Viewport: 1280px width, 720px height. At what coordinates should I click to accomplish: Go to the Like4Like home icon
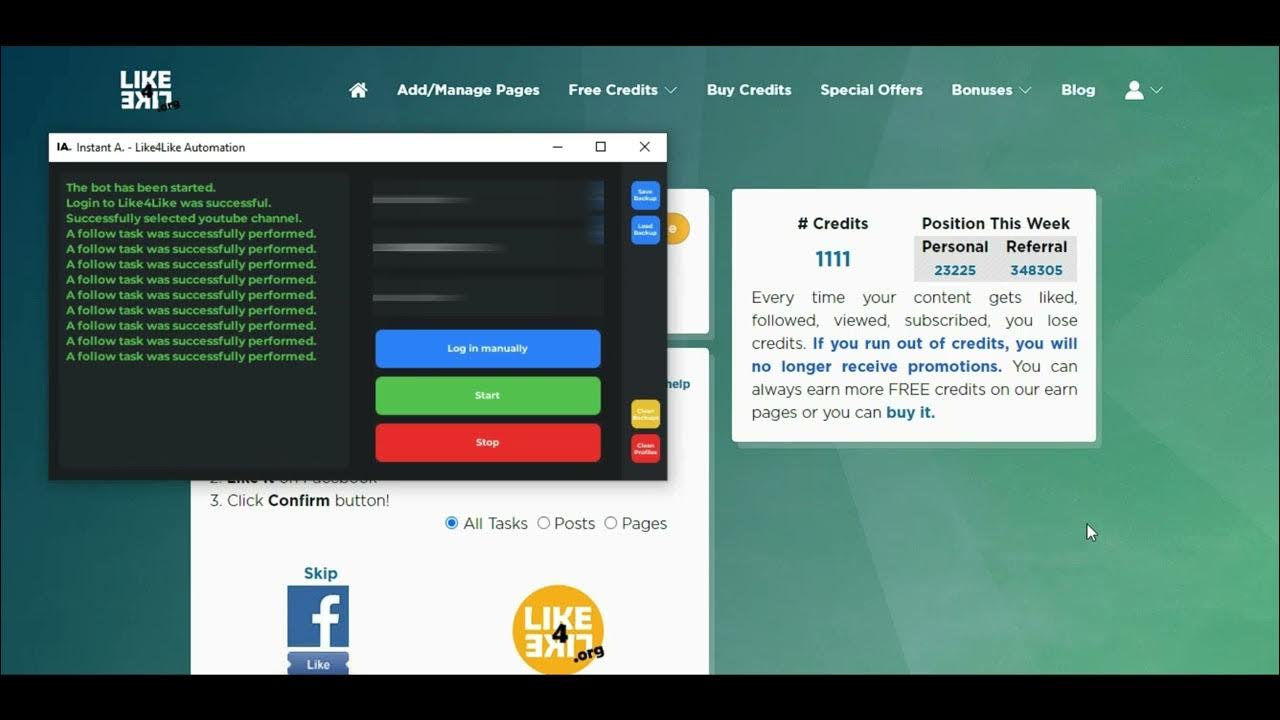[x=358, y=90]
